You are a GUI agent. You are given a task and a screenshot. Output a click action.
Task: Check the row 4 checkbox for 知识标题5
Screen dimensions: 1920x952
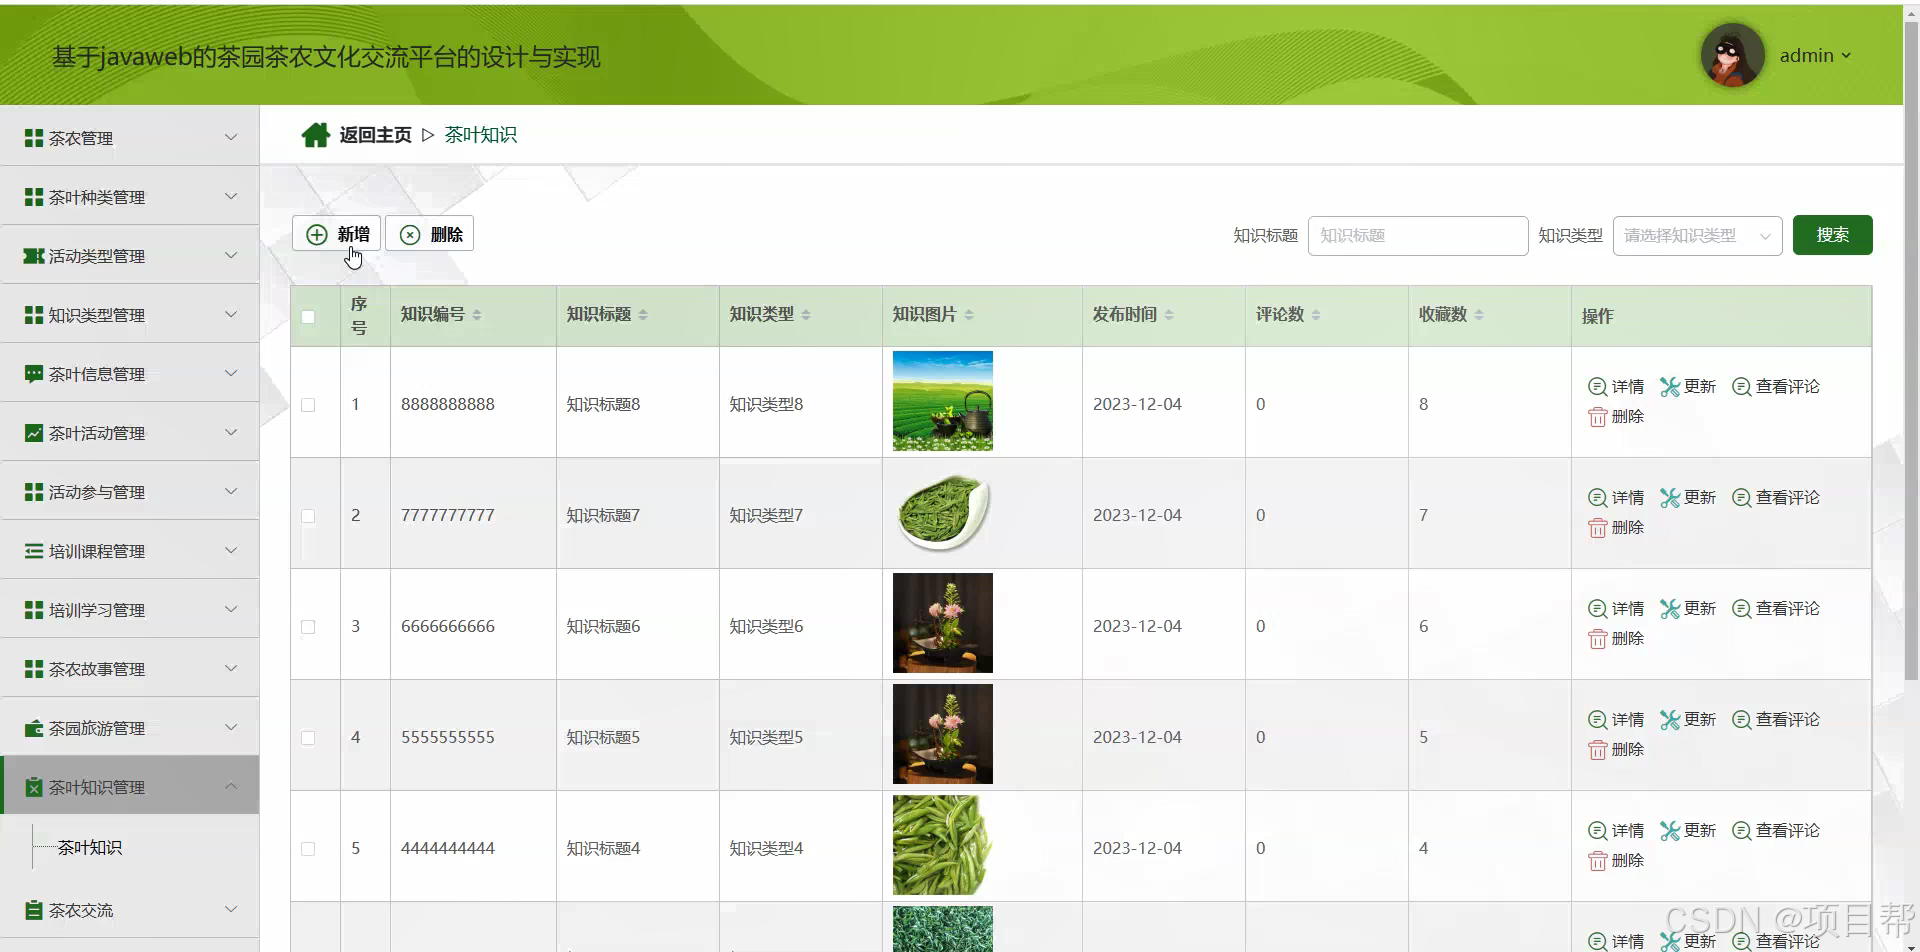point(308,738)
